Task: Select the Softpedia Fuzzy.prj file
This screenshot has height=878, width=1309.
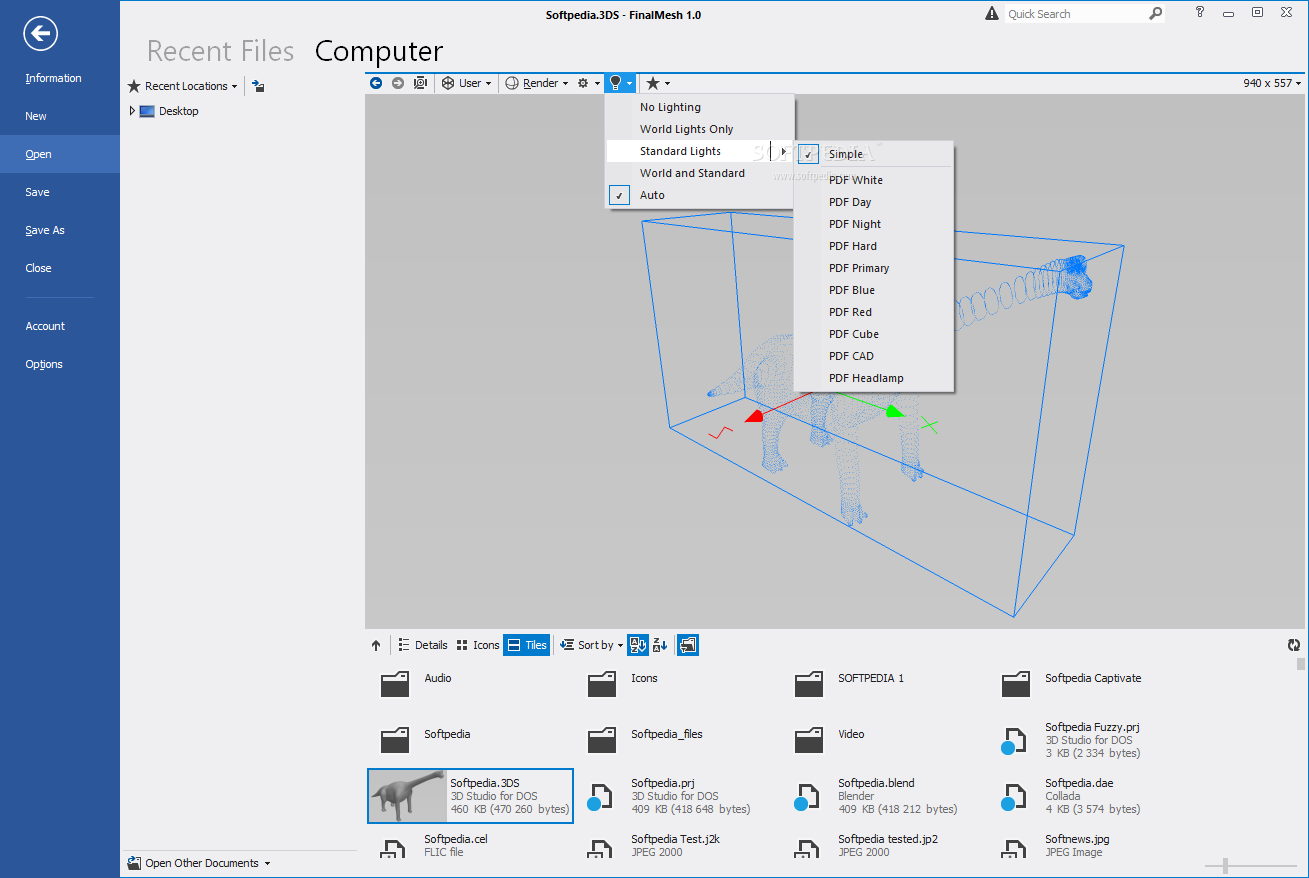Action: (1071, 740)
